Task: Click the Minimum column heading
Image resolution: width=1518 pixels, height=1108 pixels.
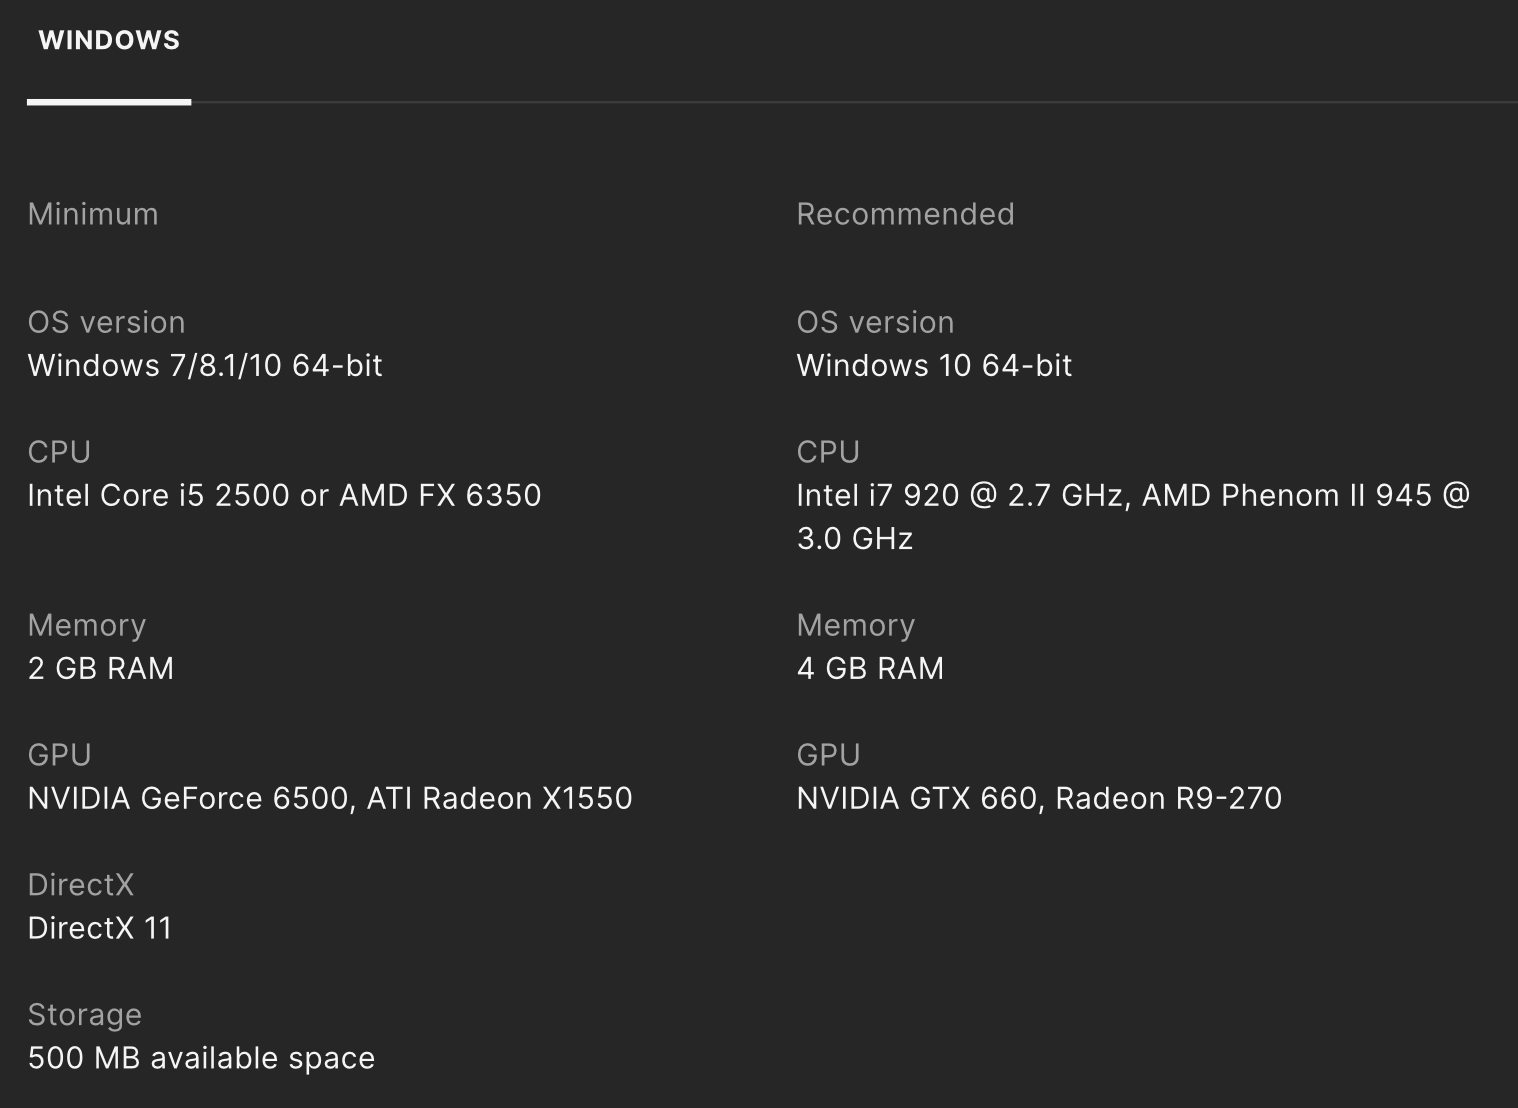Action: tap(93, 214)
